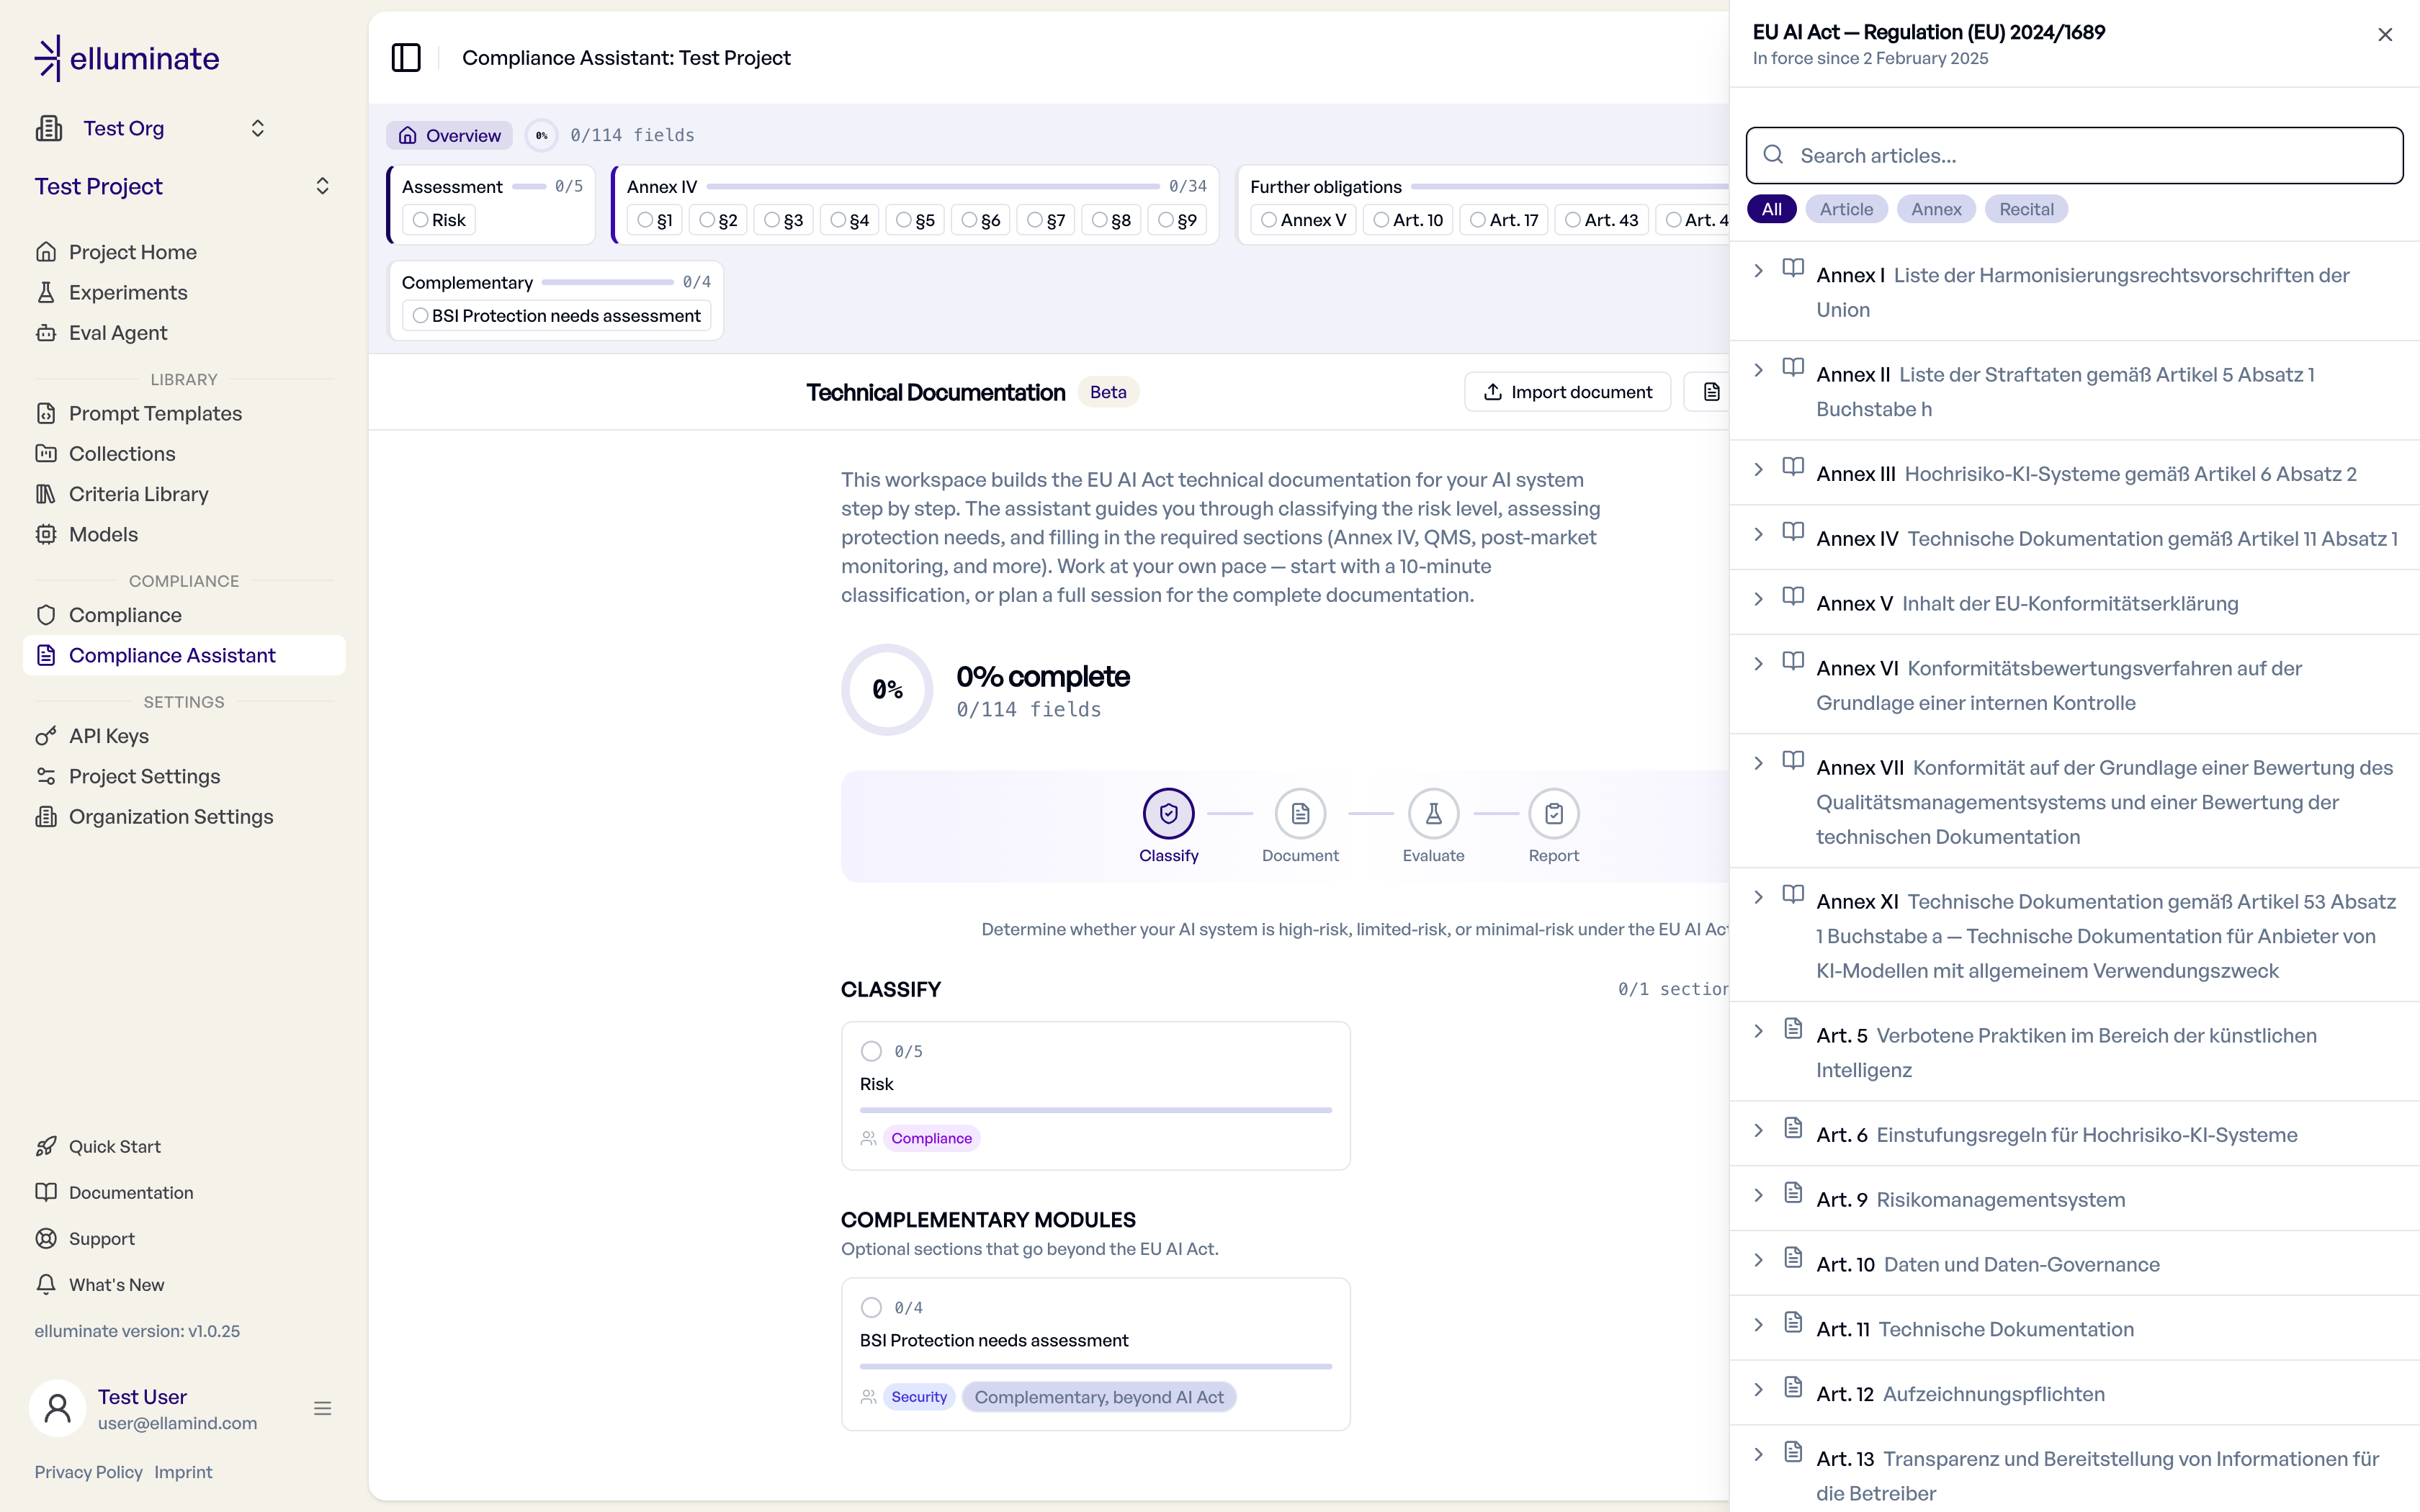Select Risk chip in Assessment

439,220
